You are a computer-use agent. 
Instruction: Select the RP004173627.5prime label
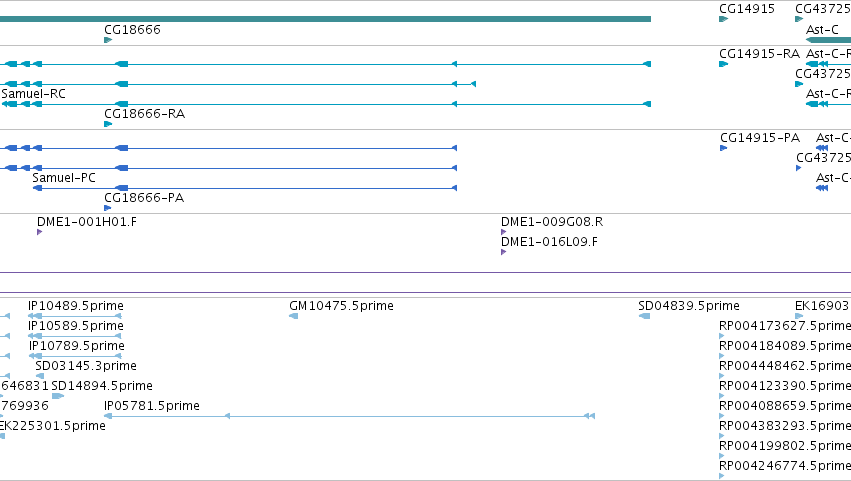click(x=785, y=326)
